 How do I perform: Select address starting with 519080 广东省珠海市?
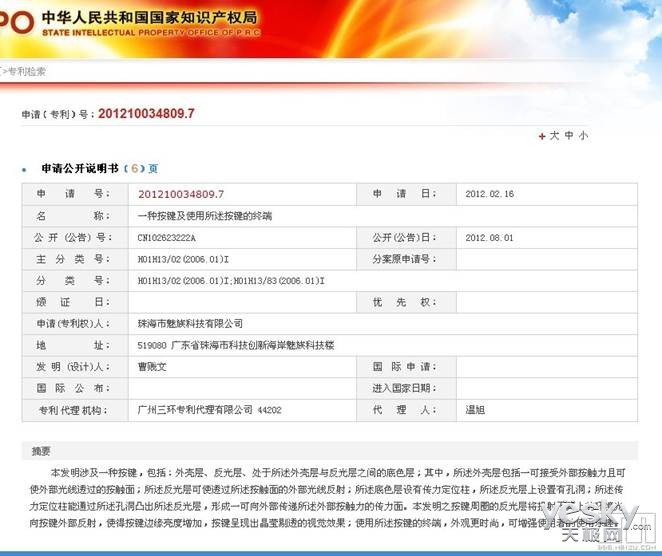tap(236, 345)
